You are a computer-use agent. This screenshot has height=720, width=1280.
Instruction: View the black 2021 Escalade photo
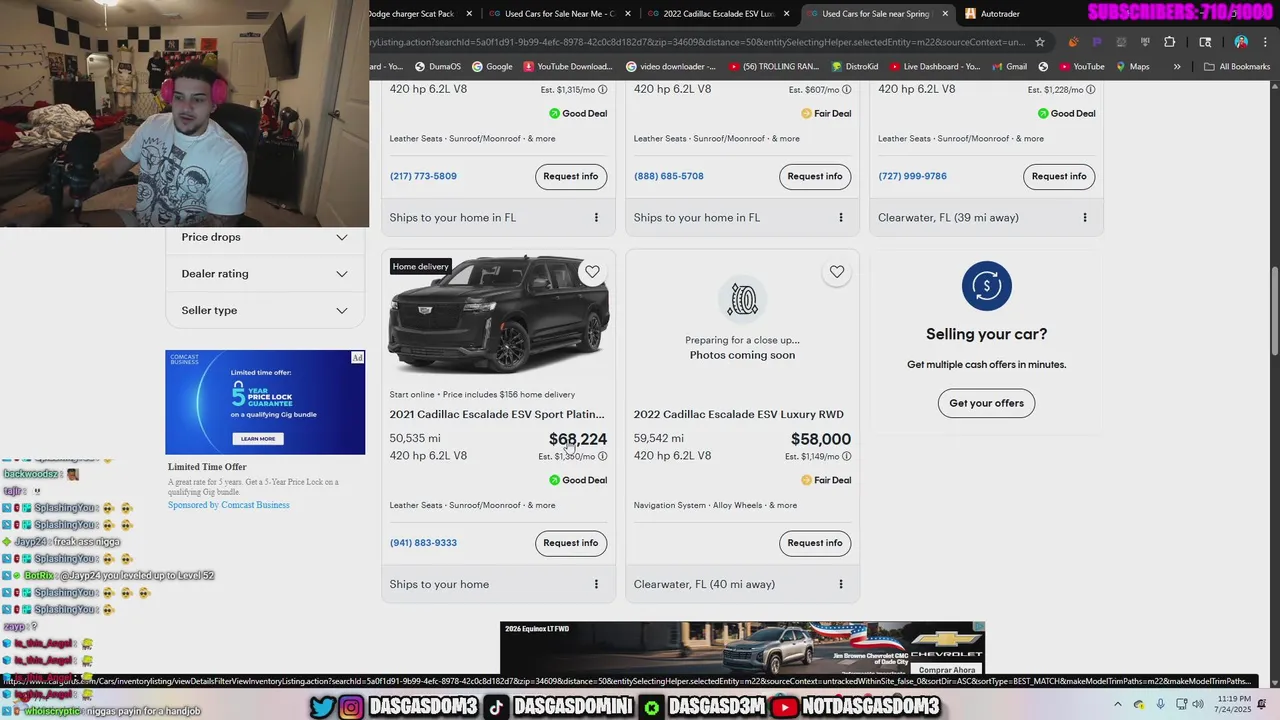(498, 317)
